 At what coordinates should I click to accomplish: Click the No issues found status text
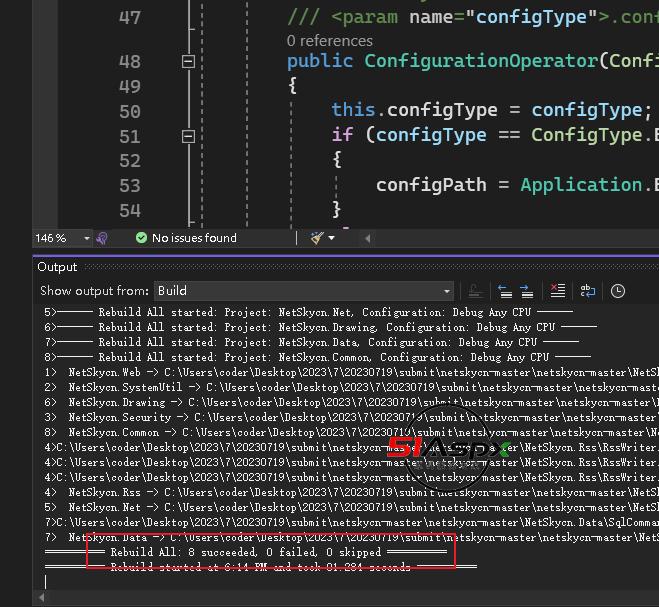pos(194,238)
